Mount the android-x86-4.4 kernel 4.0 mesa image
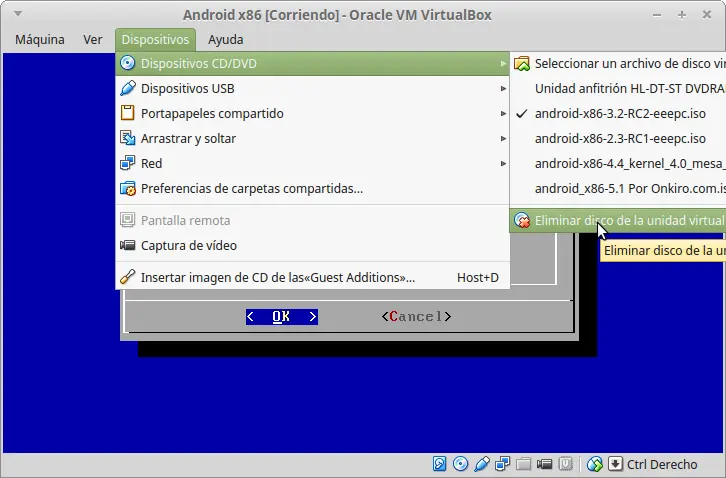 pos(618,164)
